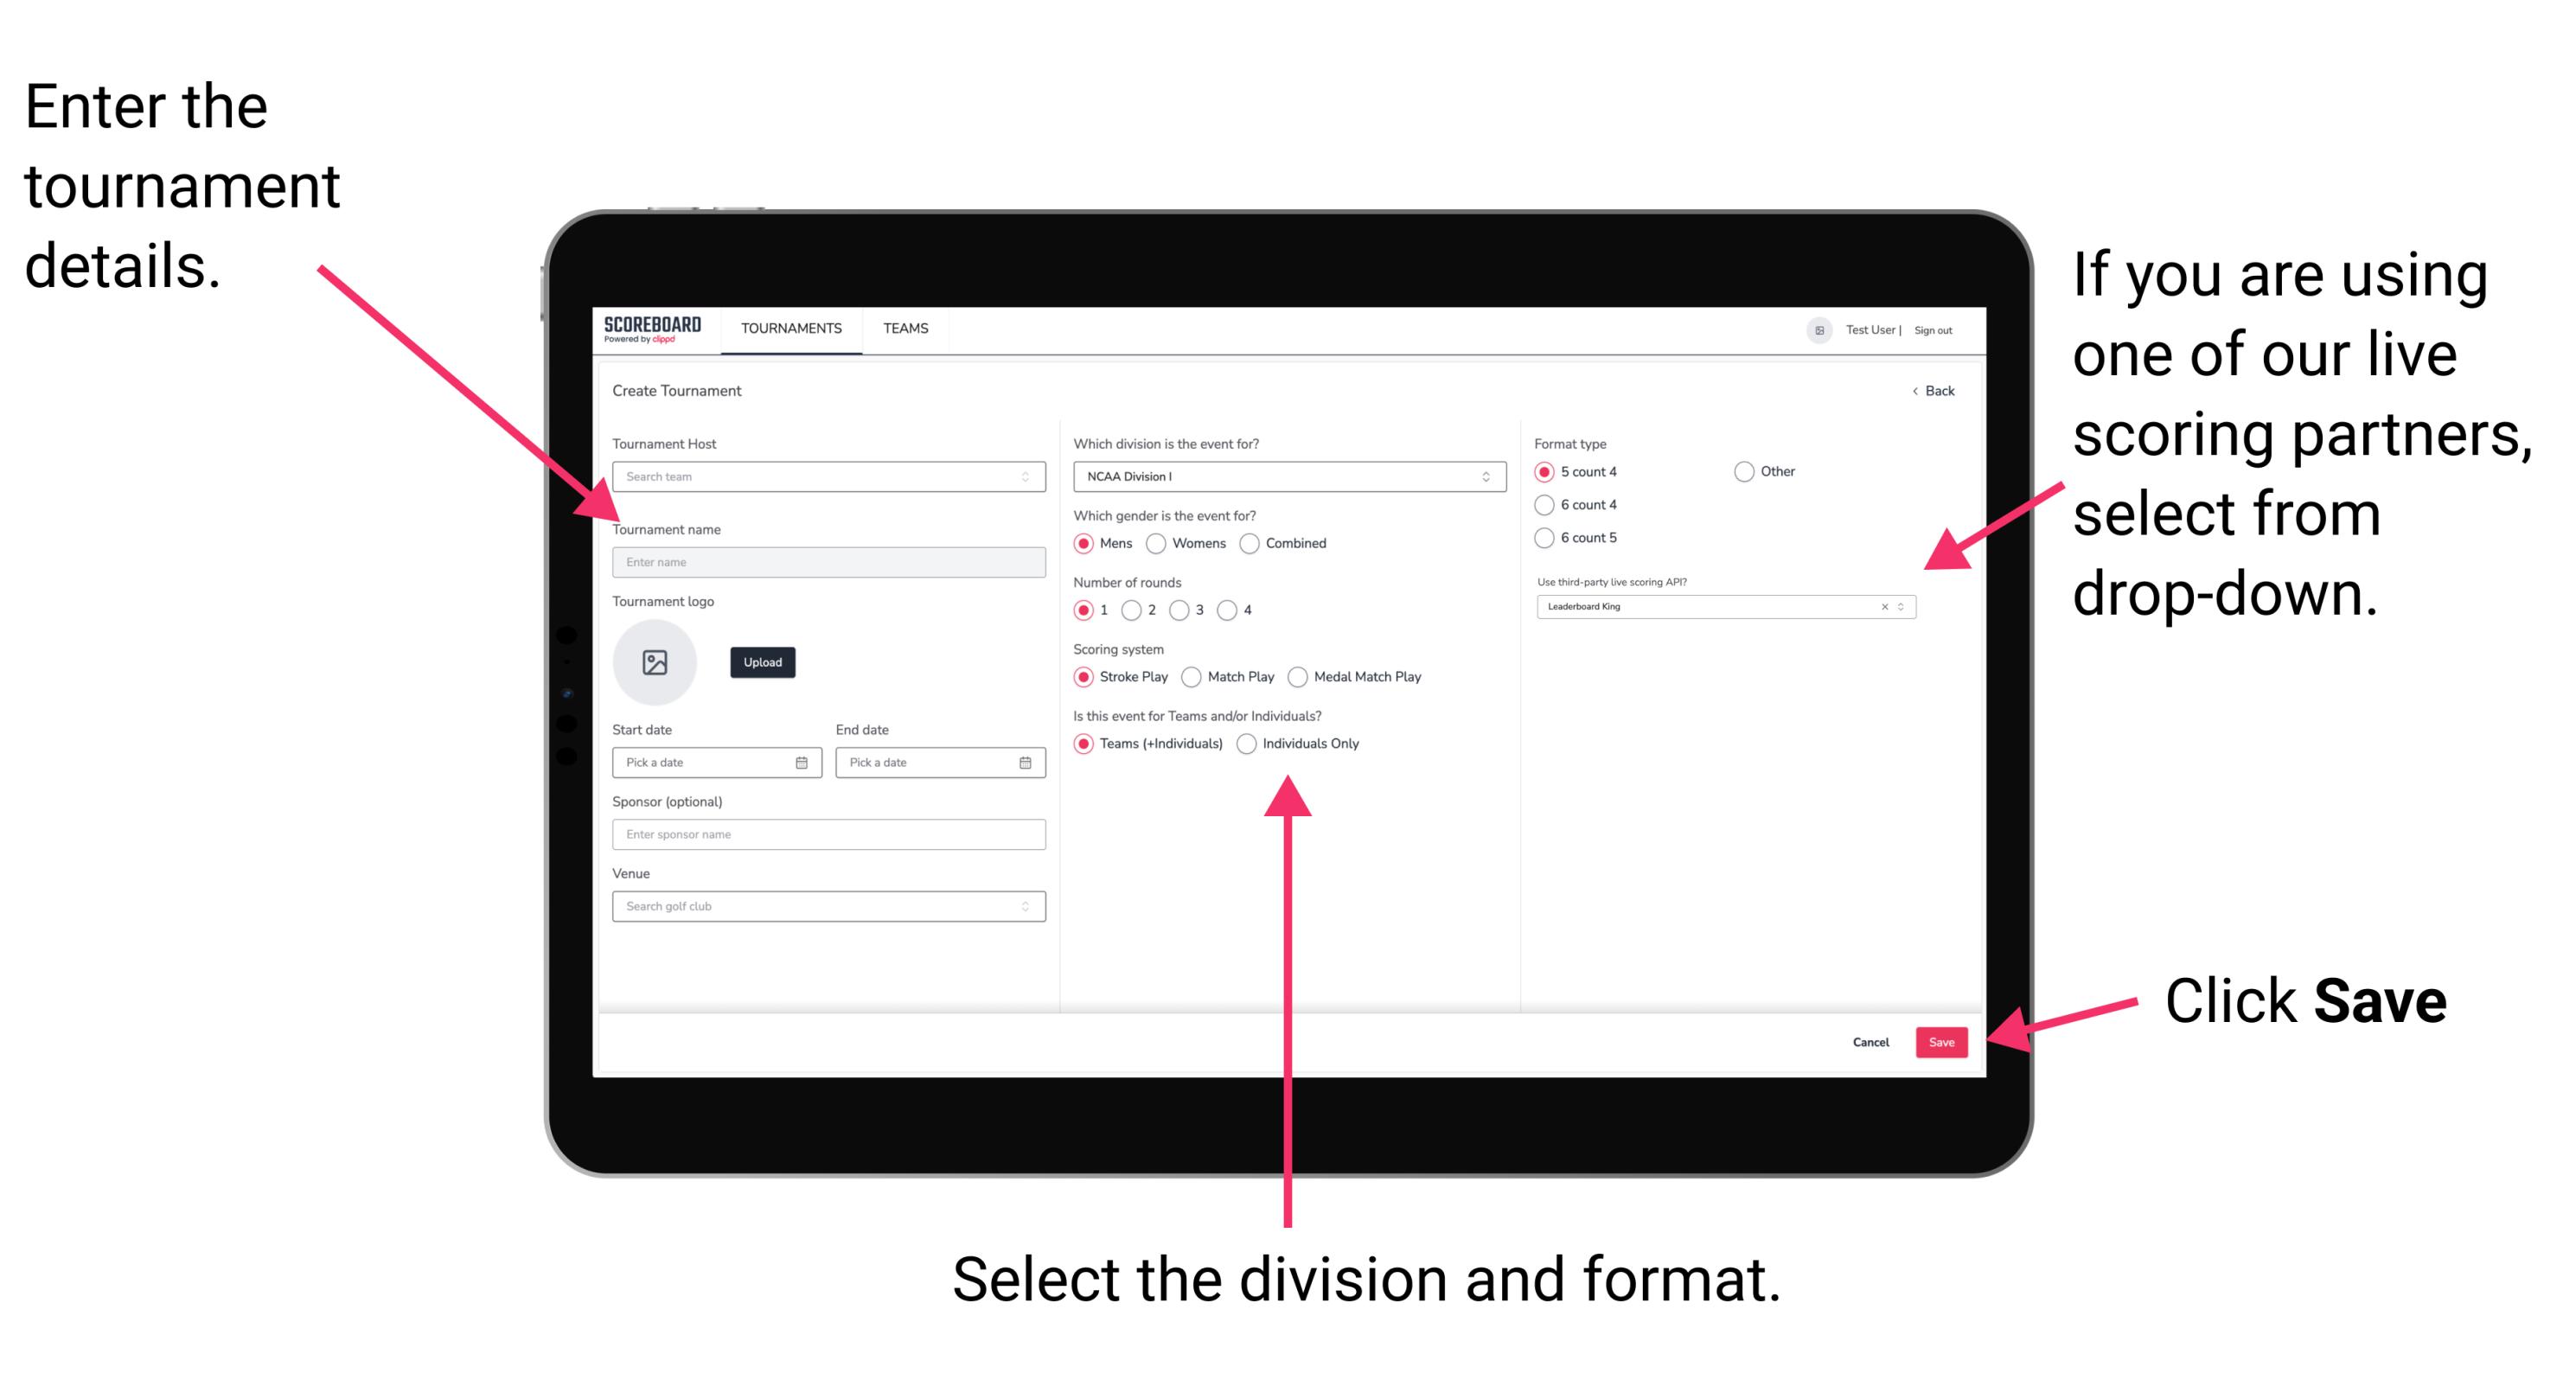Click the Back navigation icon
Image resolution: width=2576 pixels, height=1386 pixels.
tap(1917, 391)
